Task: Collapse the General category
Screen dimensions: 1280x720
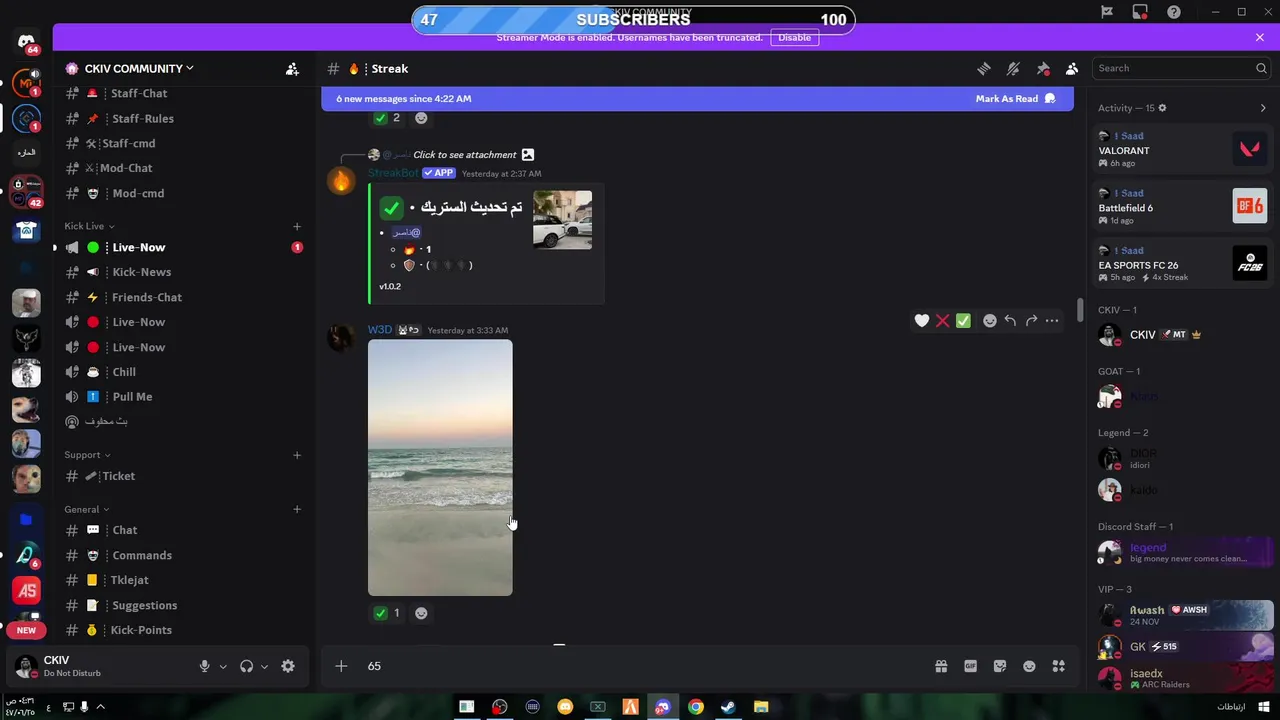Action: [x=87, y=509]
